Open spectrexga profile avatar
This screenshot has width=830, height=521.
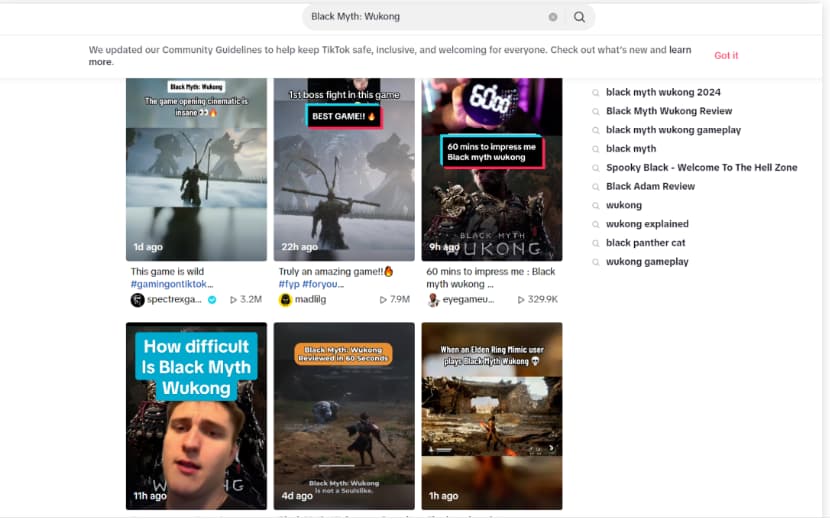pyautogui.click(x=137, y=300)
